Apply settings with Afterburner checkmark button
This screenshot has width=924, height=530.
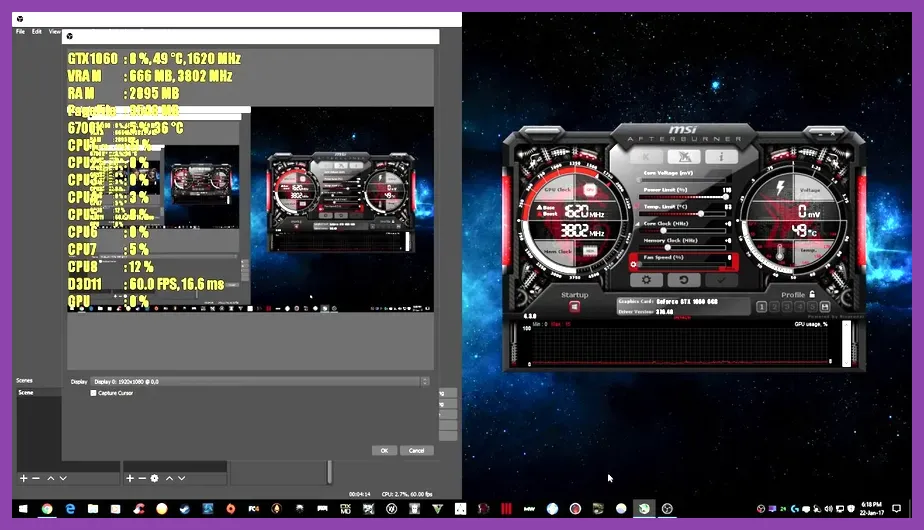tap(721, 280)
